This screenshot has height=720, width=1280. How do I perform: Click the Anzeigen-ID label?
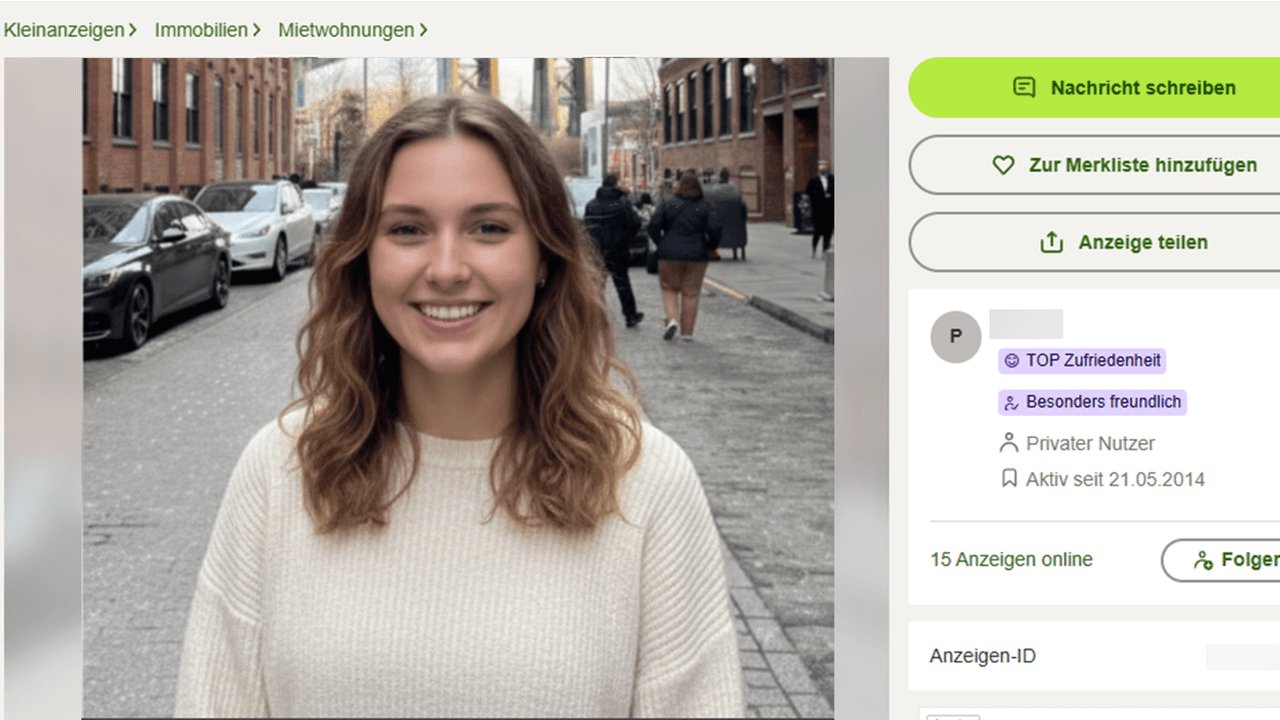pyautogui.click(x=982, y=657)
